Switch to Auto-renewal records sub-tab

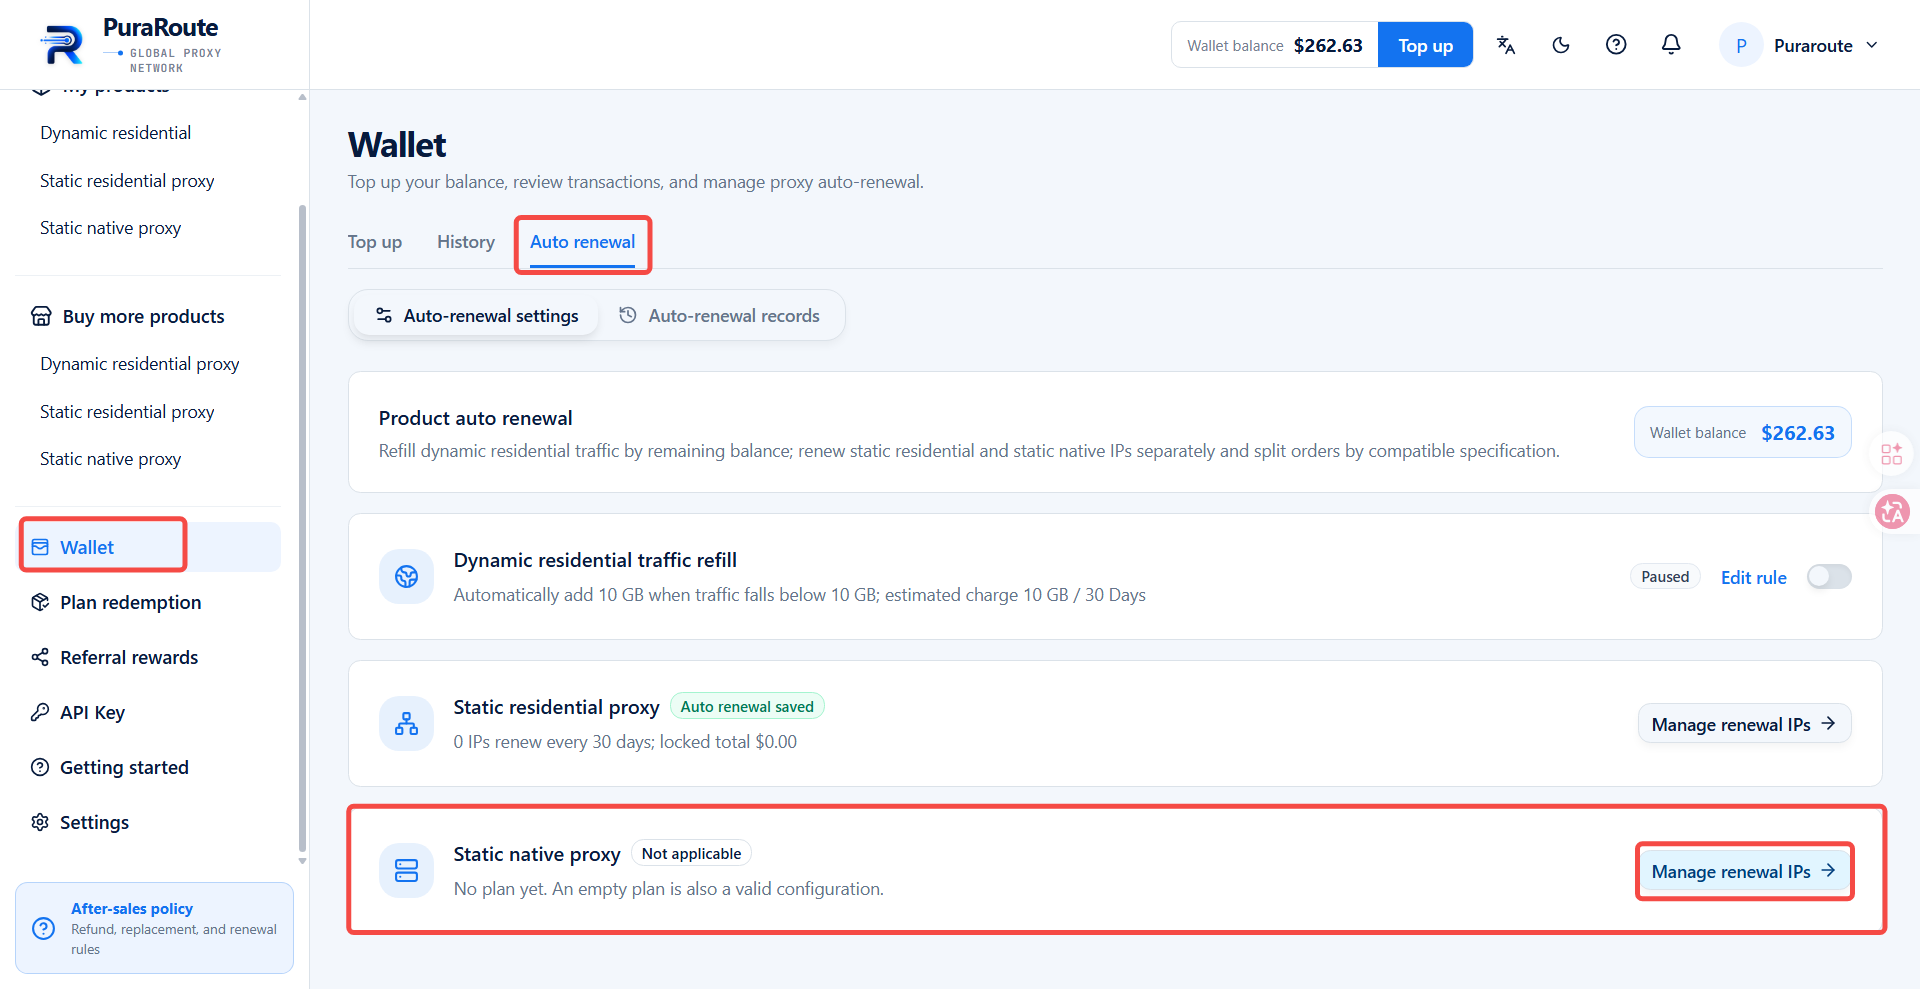coord(719,316)
